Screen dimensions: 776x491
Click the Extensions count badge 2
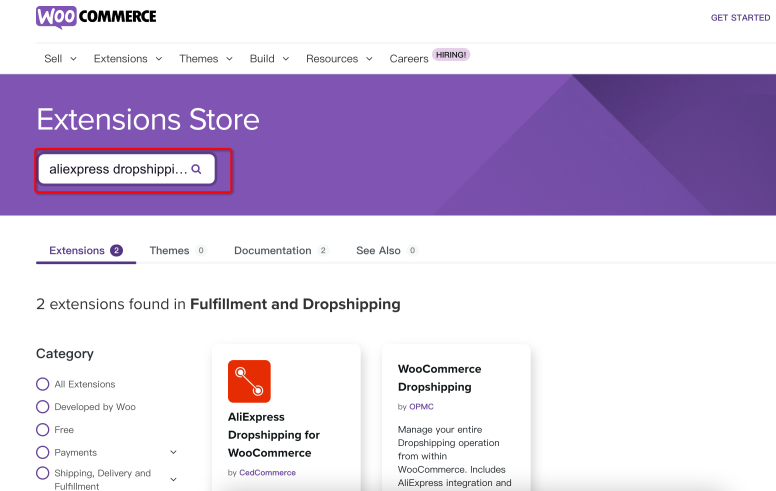click(x=116, y=250)
